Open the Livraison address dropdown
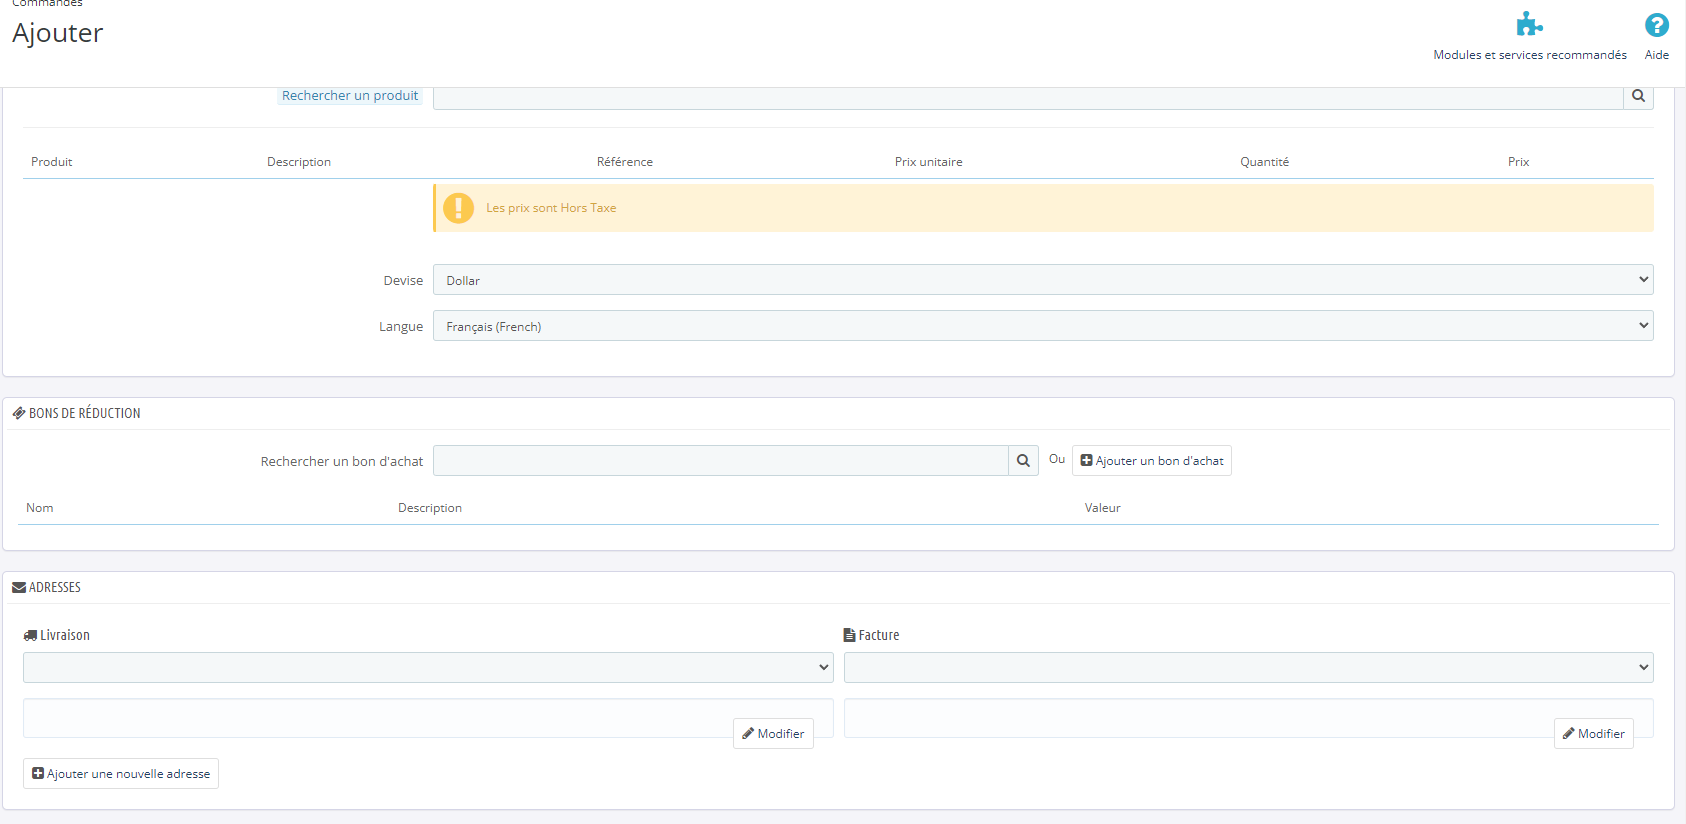Viewport: 1686px width, 824px height. coord(428,667)
